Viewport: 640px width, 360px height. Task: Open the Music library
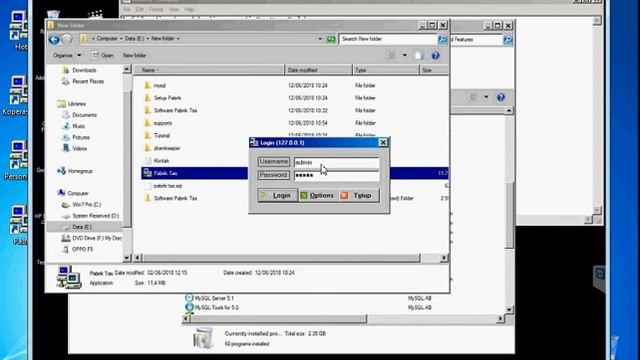point(78,126)
